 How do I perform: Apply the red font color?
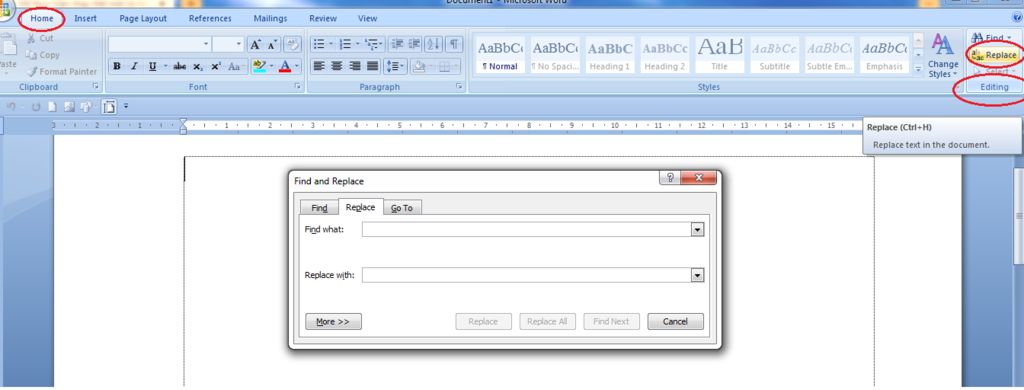285,66
